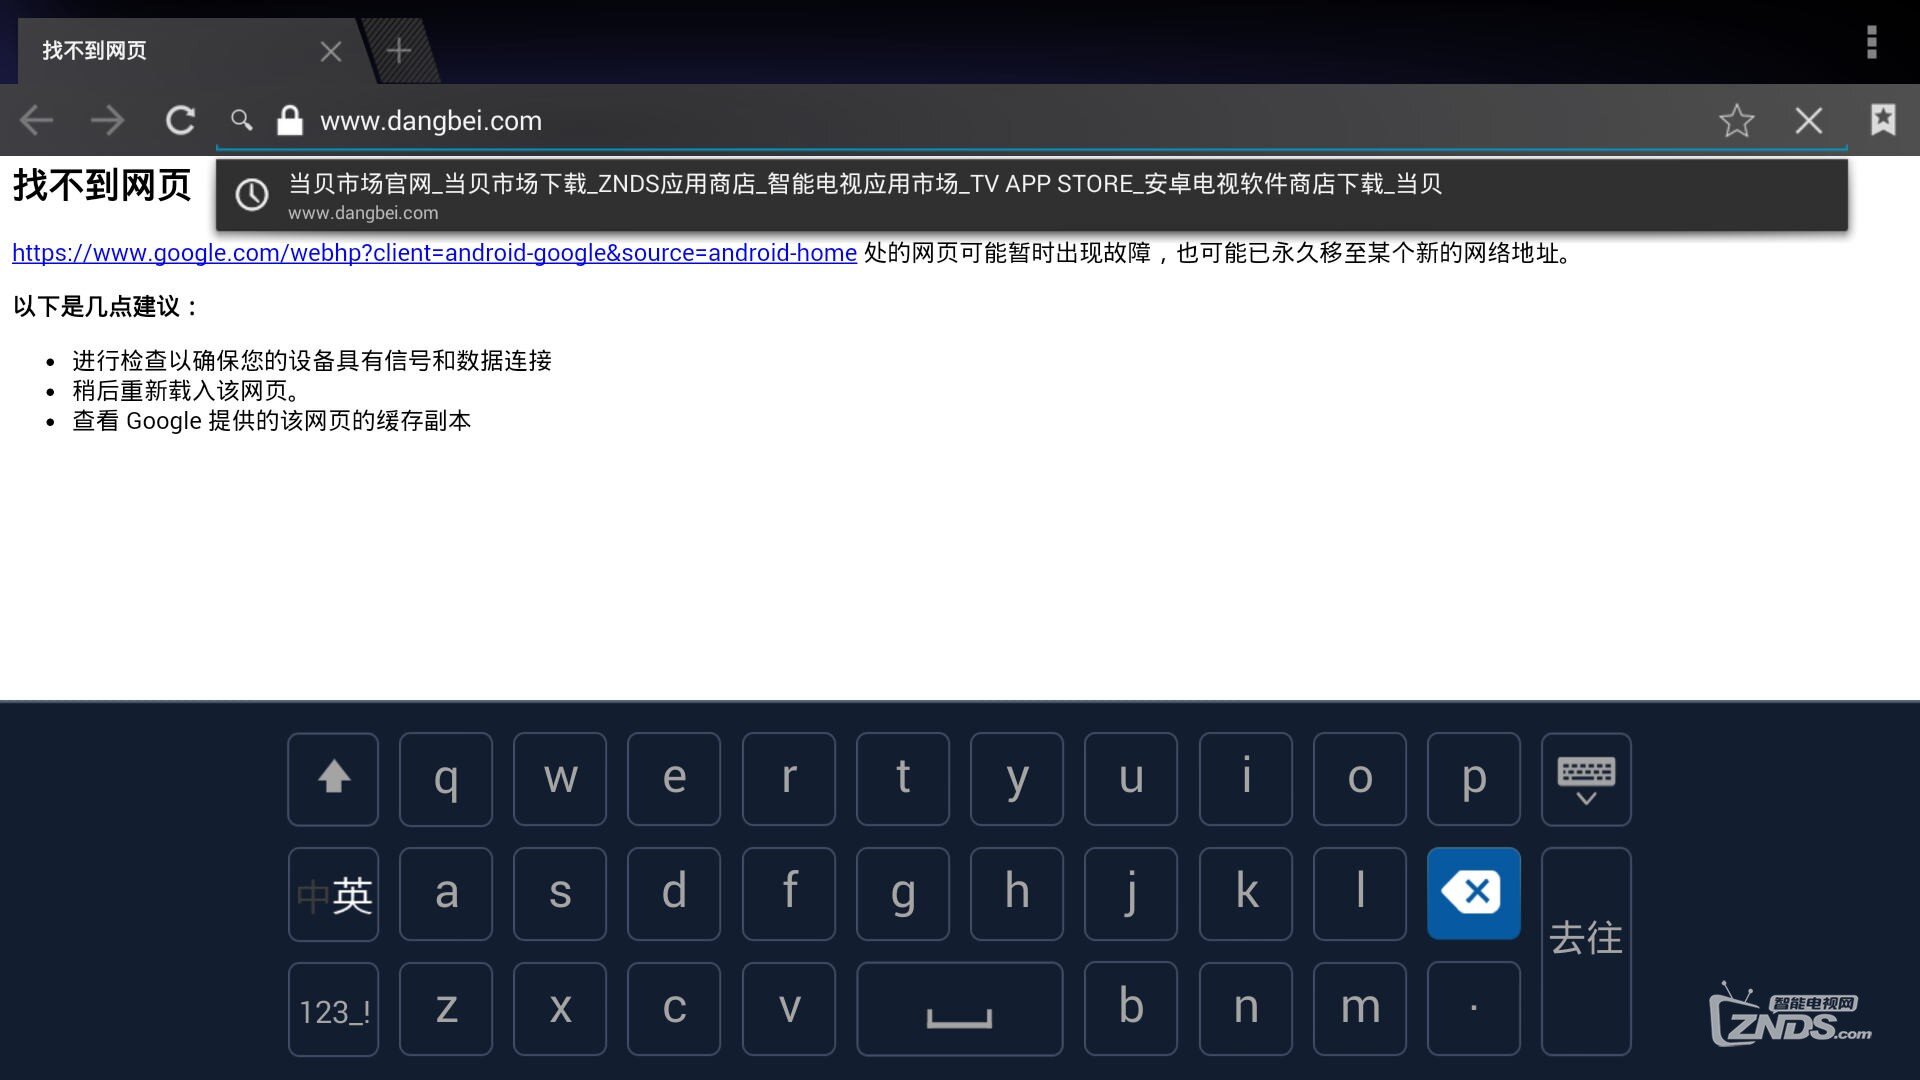Toggle Shift key on the keyboard

[x=333, y=779]
